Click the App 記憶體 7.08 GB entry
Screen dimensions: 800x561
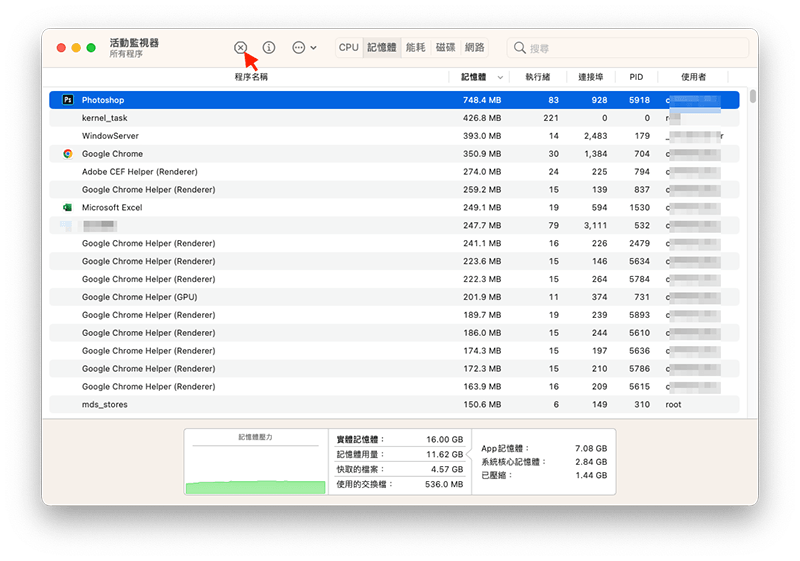pyautogui.click(x=544, y=448)
